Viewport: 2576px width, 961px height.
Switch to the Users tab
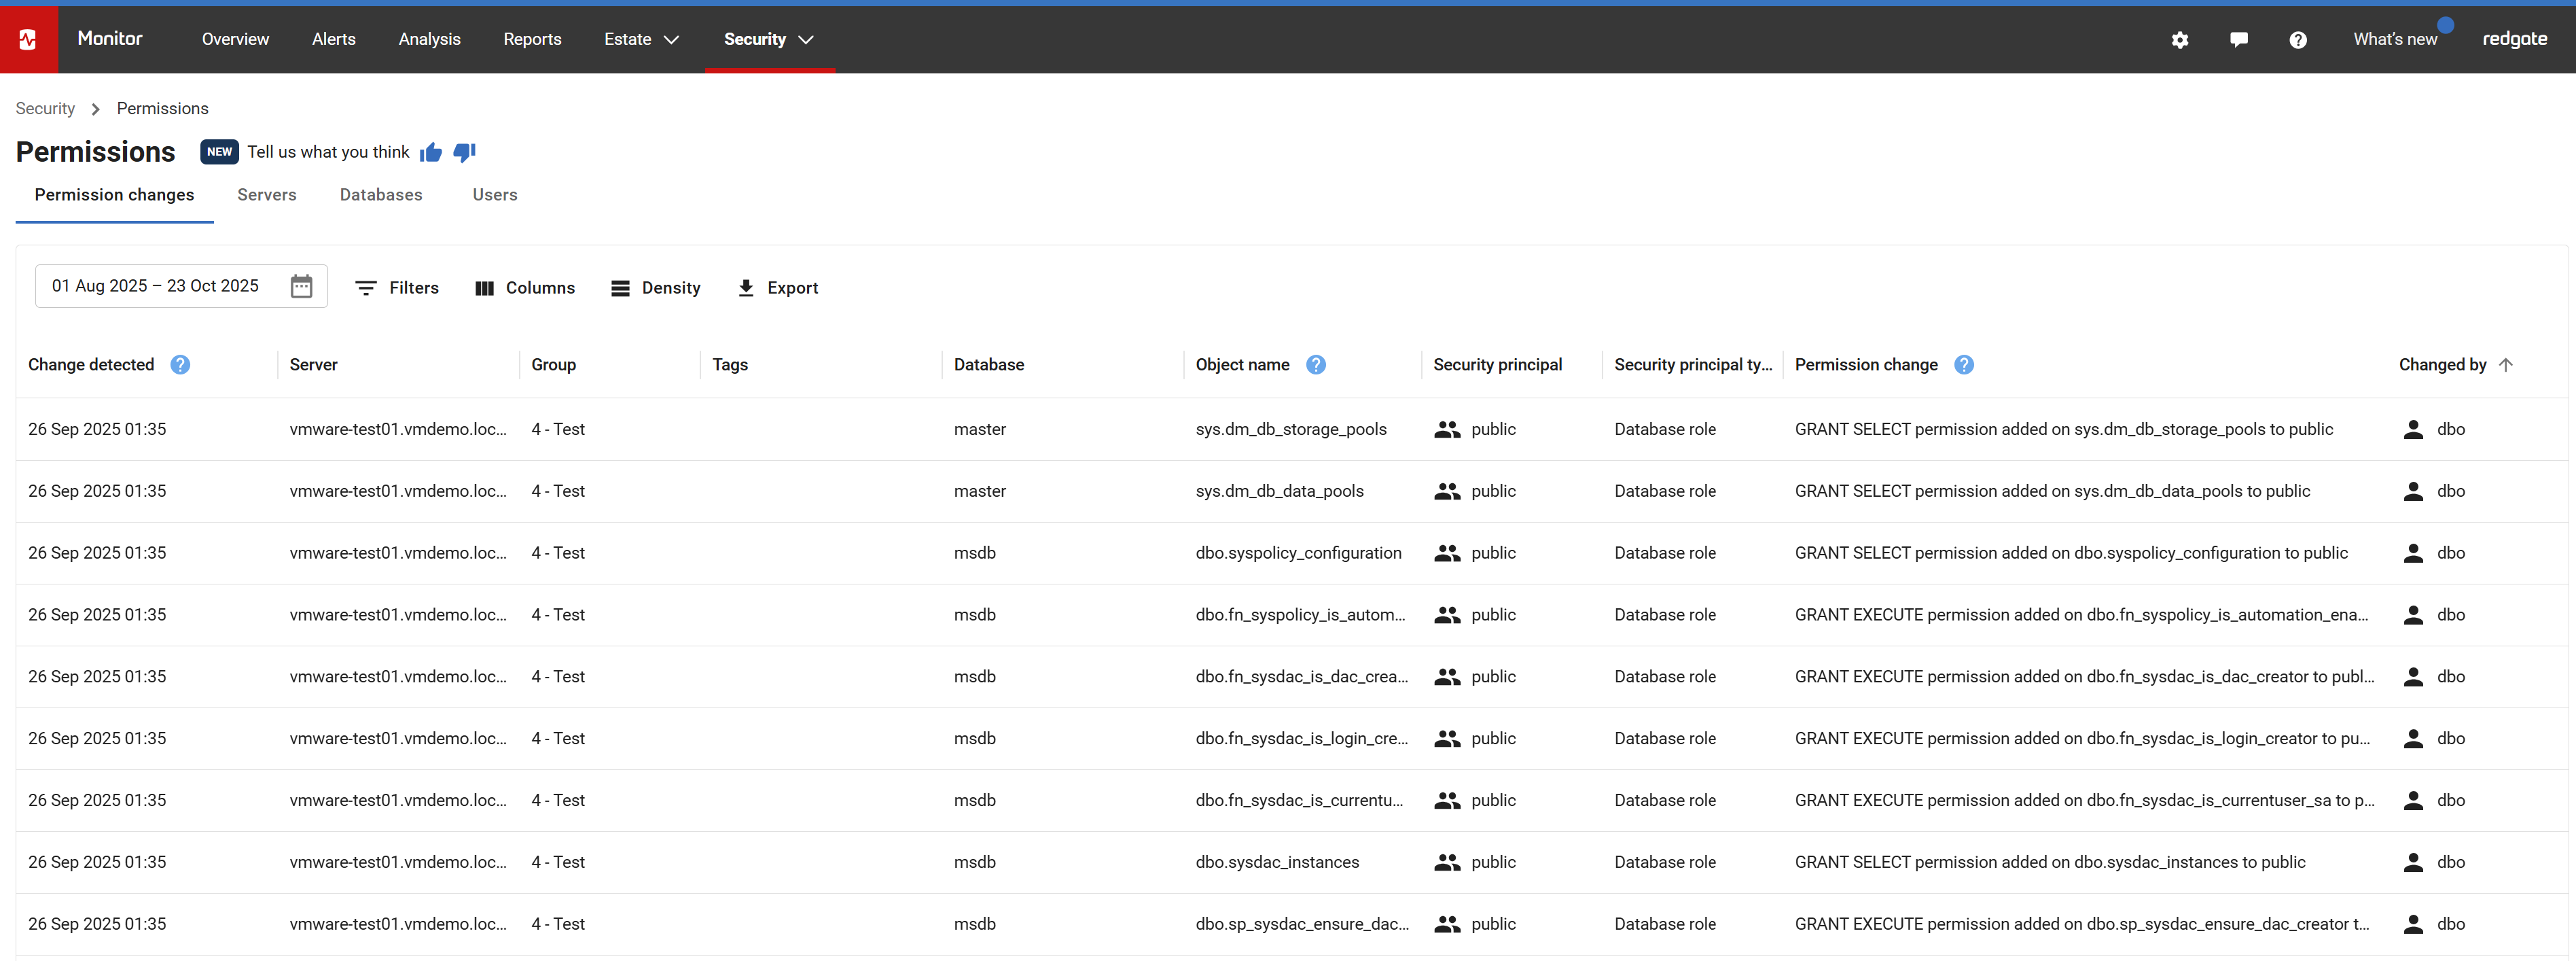point(494,195)
